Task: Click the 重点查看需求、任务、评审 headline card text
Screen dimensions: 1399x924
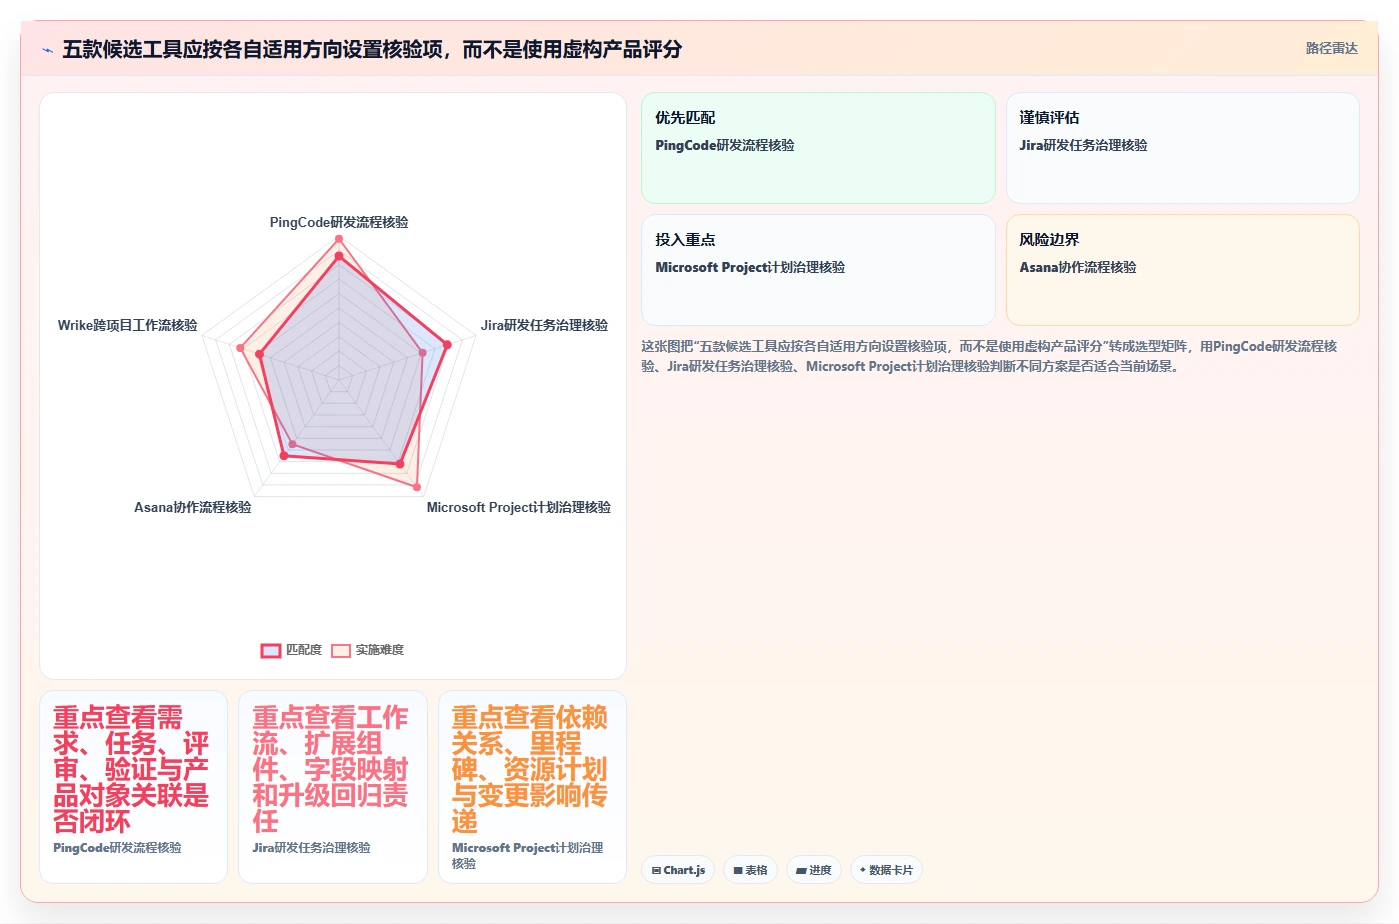Action: point(131,769)
